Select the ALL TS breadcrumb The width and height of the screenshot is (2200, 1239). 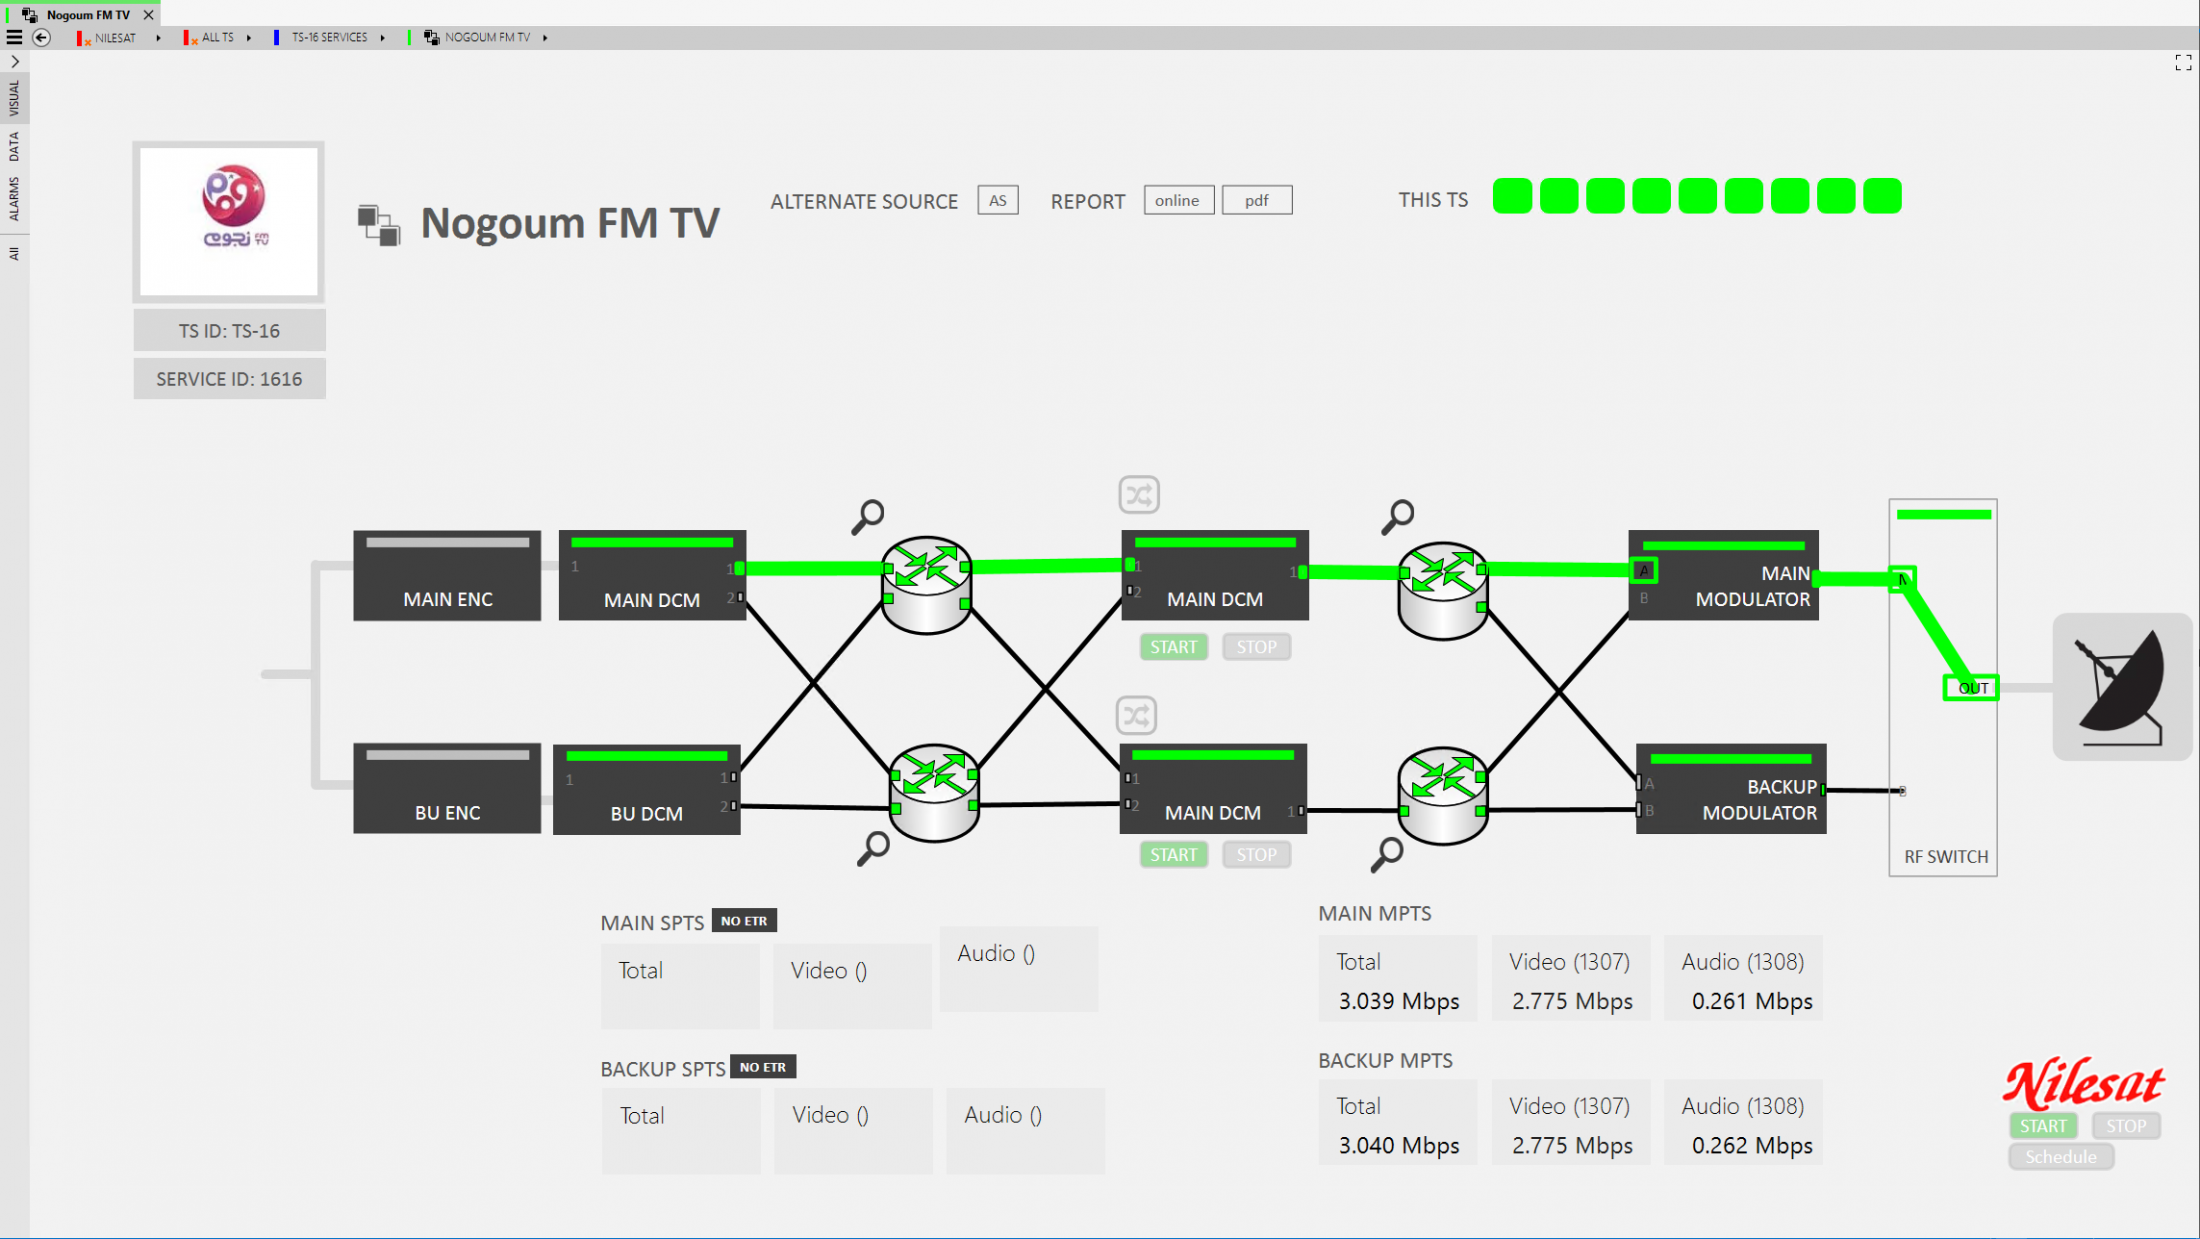(218, 38)
